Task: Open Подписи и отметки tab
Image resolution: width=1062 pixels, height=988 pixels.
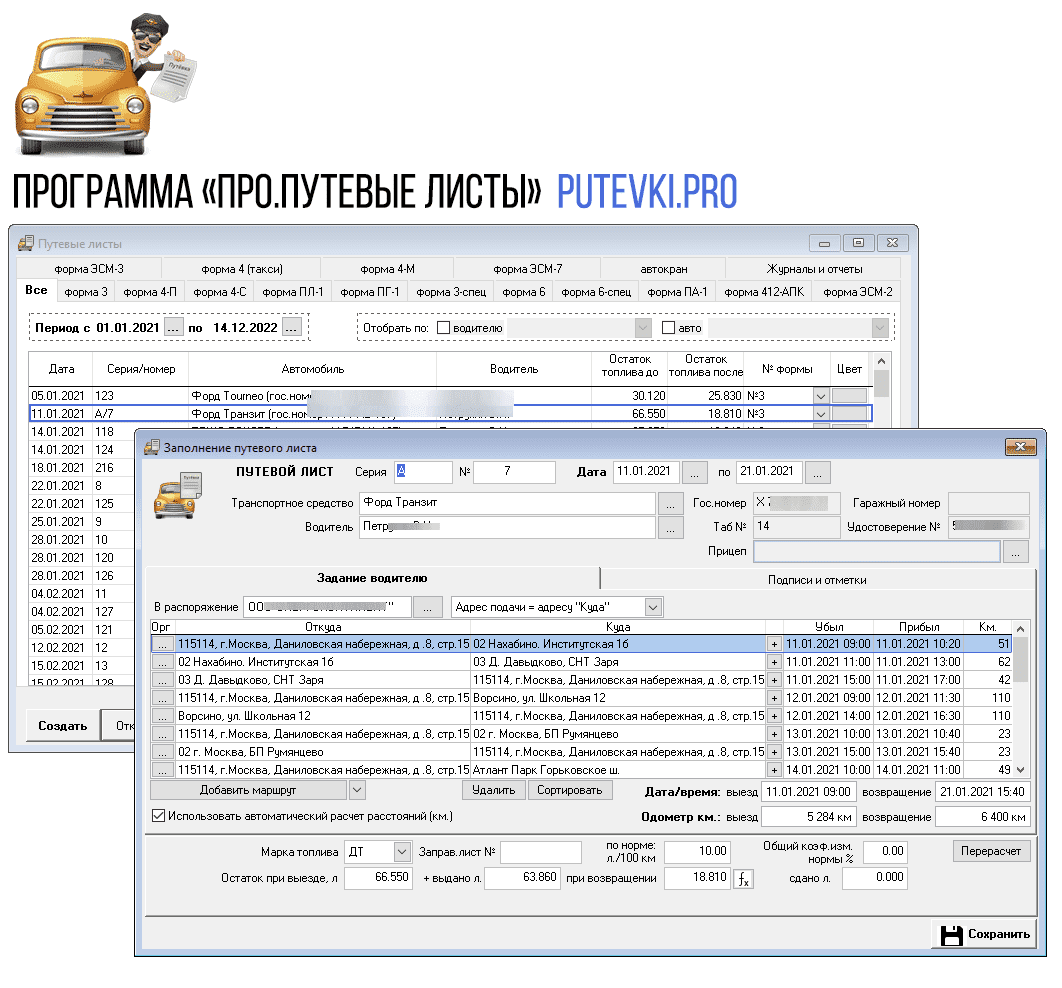Action: [817, 580]
